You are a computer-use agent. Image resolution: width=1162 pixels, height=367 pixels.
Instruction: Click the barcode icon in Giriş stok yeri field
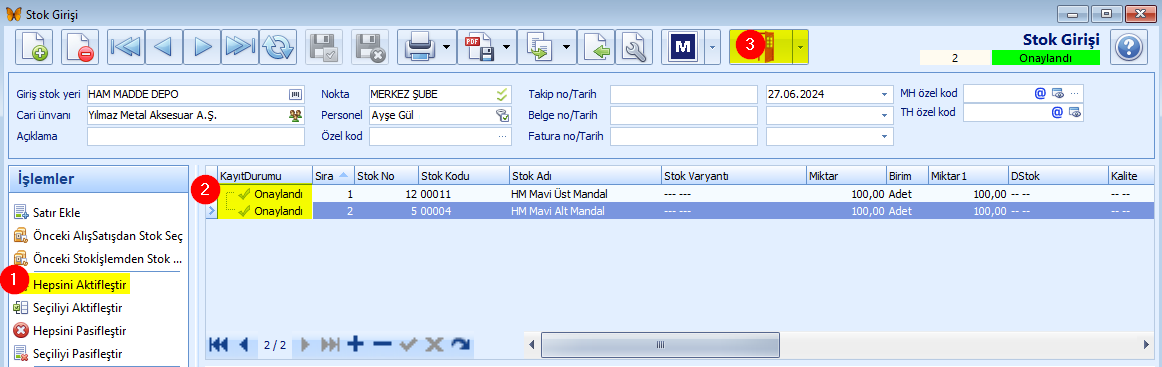[x=296, y=94]
